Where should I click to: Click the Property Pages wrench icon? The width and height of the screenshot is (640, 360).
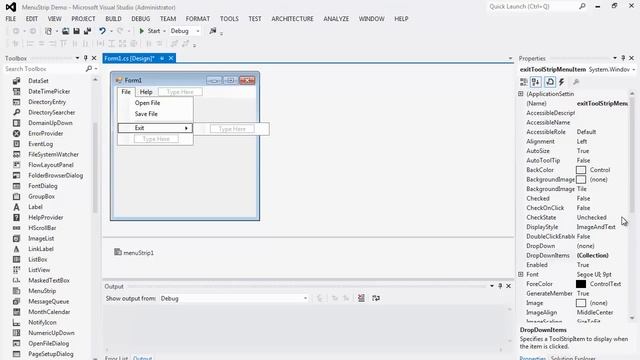pos(576,82)
